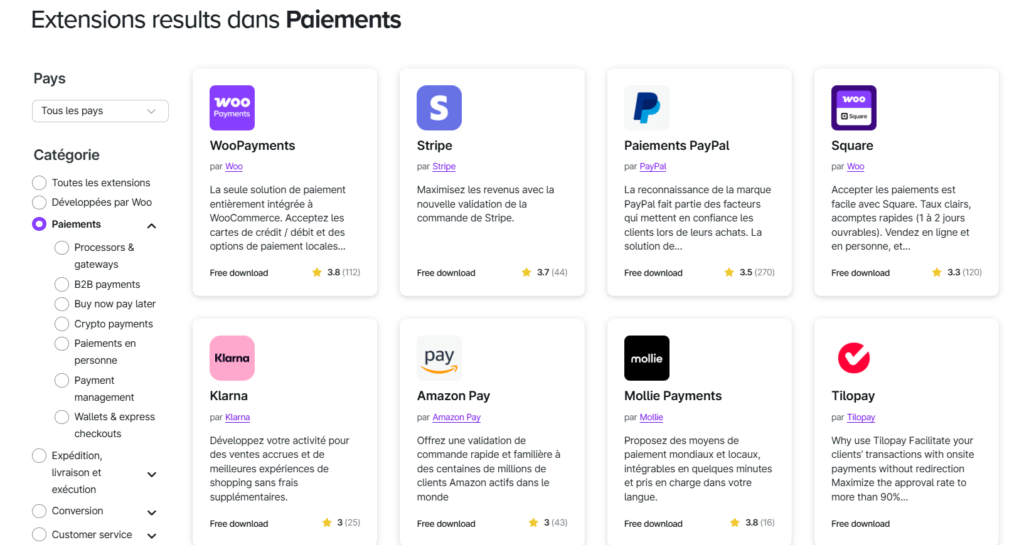The image size is (1024, 545).
Task: Select the B2B payments subcategory
Action: coord(62,285)
